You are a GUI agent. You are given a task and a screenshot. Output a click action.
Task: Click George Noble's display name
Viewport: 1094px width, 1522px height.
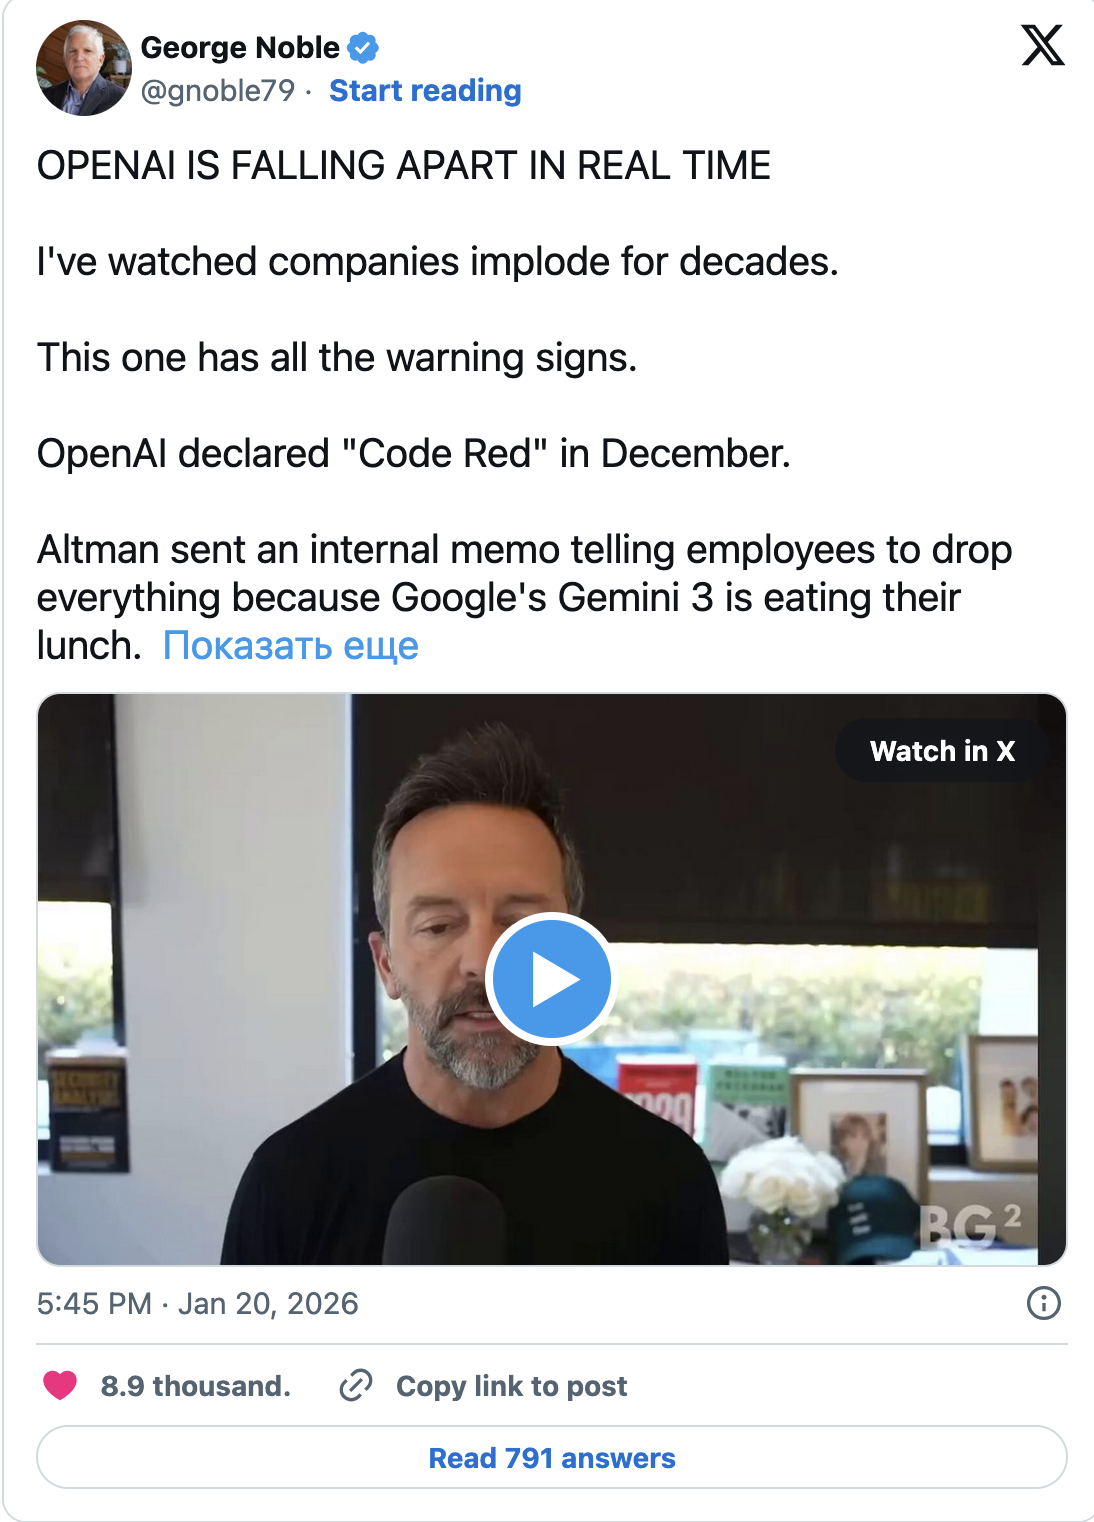point(239,46)
